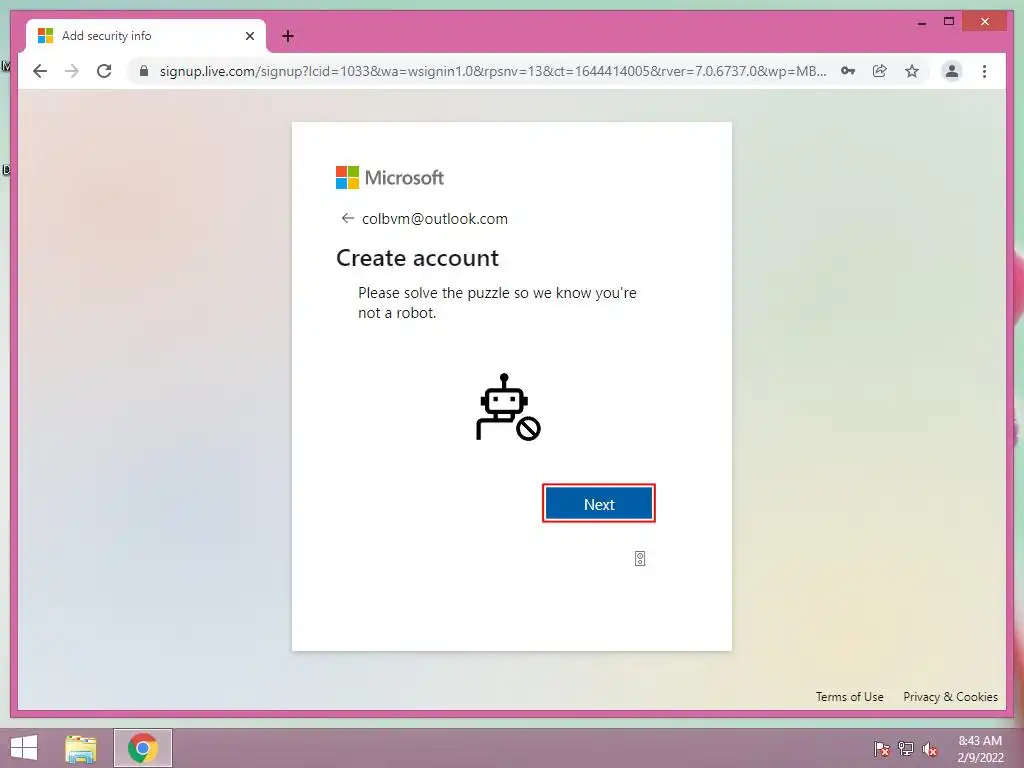Open Terms of Use link
This screenshot has height=768, width=1024.
tap(849, 697)
